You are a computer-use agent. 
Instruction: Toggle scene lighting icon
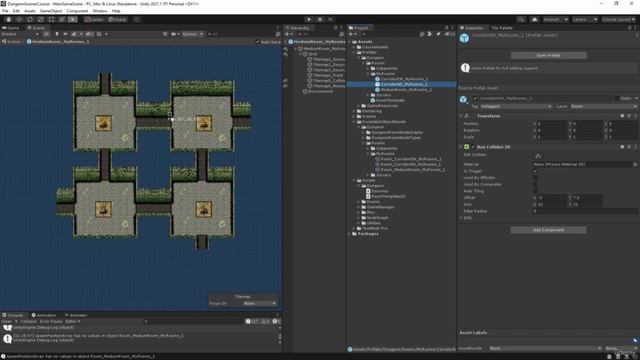tap(57, 34)
